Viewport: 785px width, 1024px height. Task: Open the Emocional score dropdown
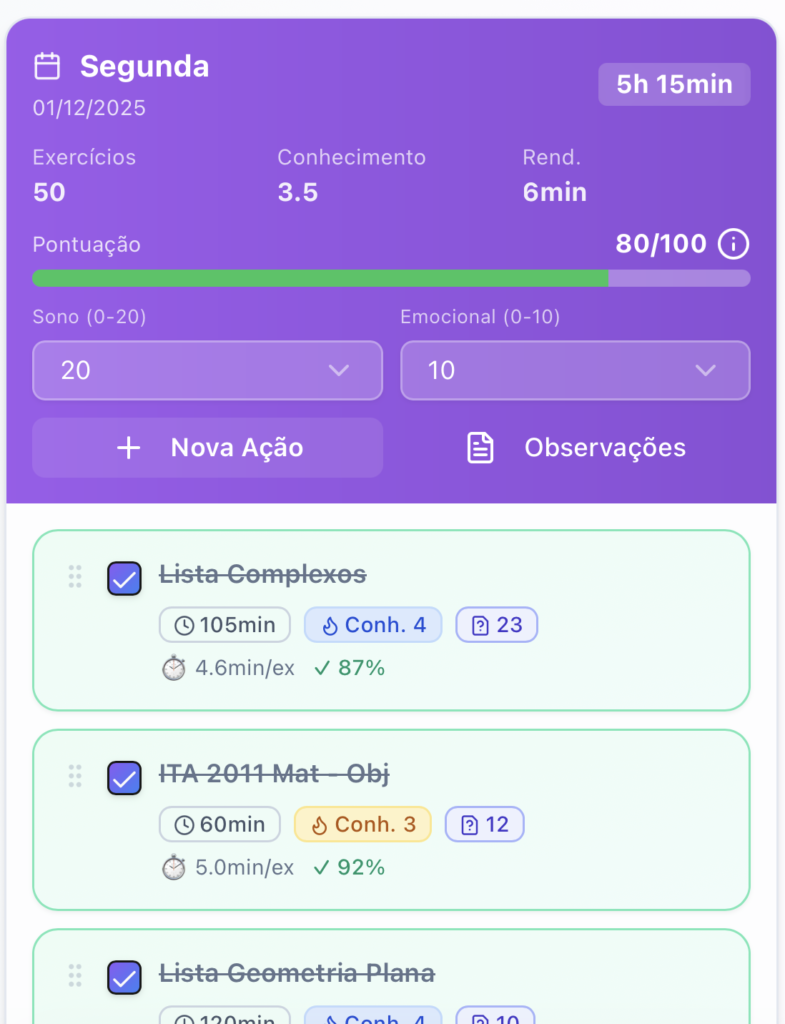tap(575, 371)
